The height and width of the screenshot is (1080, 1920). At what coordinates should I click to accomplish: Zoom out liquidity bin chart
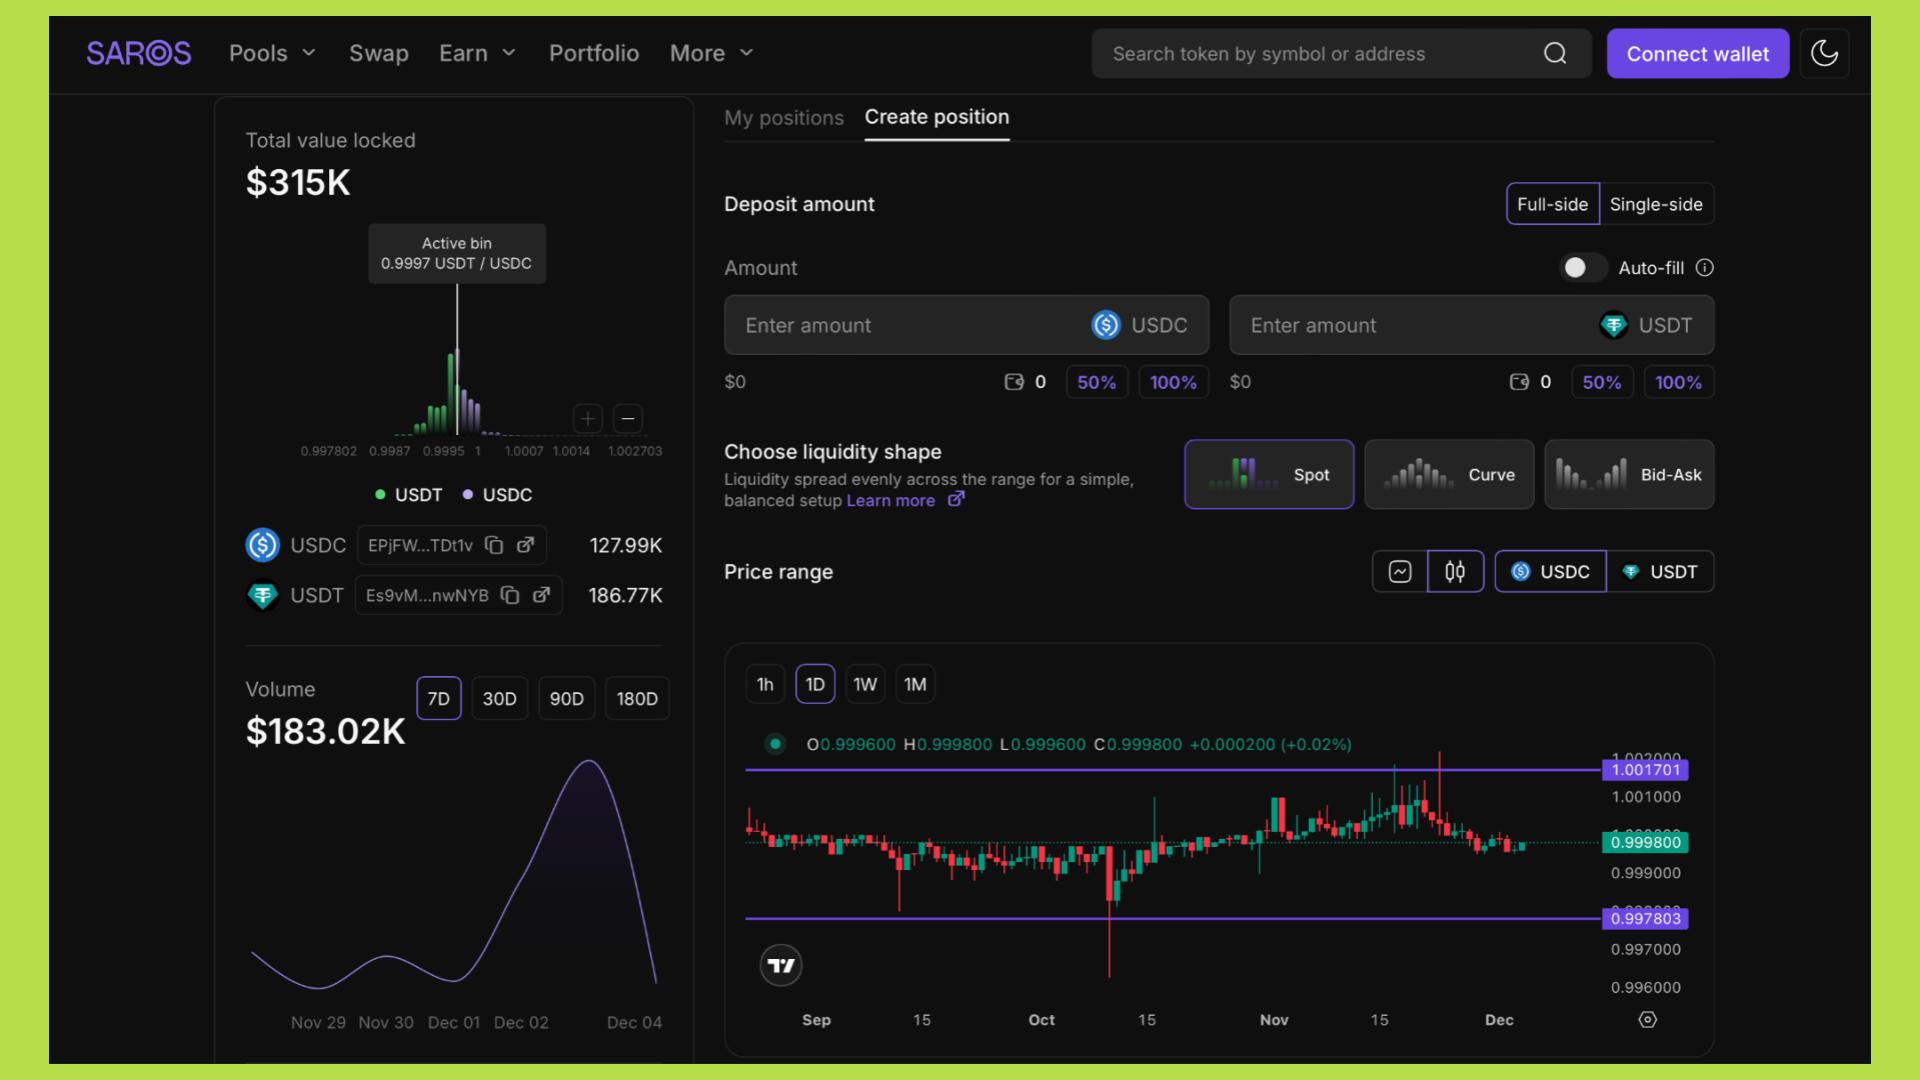[628, 418]
